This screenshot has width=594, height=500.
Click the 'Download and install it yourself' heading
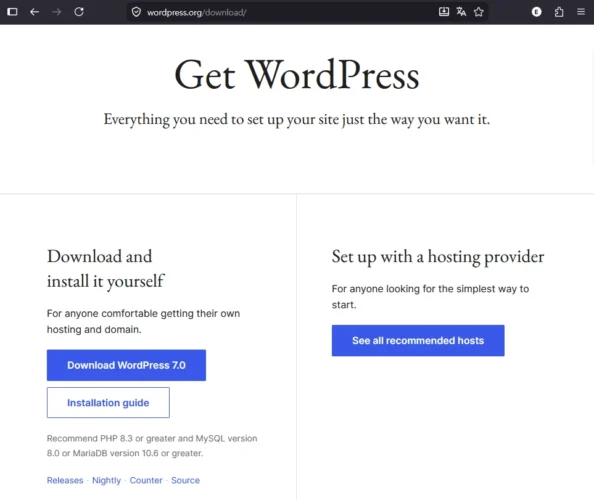click(105, 269)
